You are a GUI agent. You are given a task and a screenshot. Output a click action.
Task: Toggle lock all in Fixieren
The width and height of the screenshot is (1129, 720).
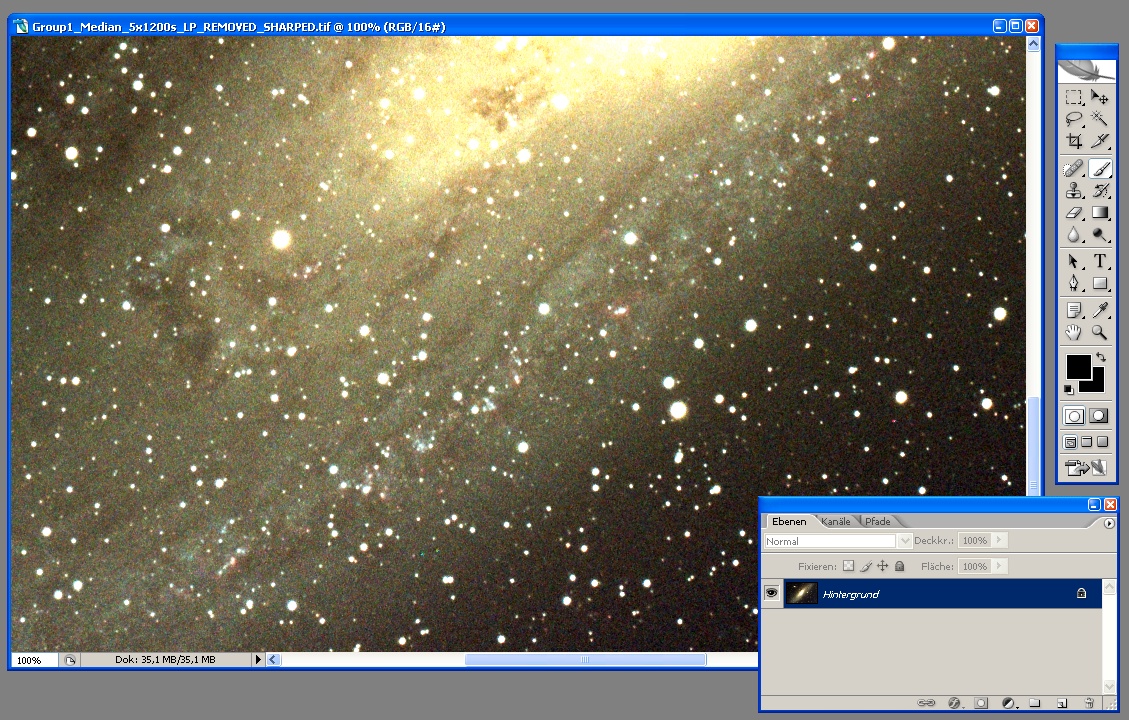tap(899, 566)
